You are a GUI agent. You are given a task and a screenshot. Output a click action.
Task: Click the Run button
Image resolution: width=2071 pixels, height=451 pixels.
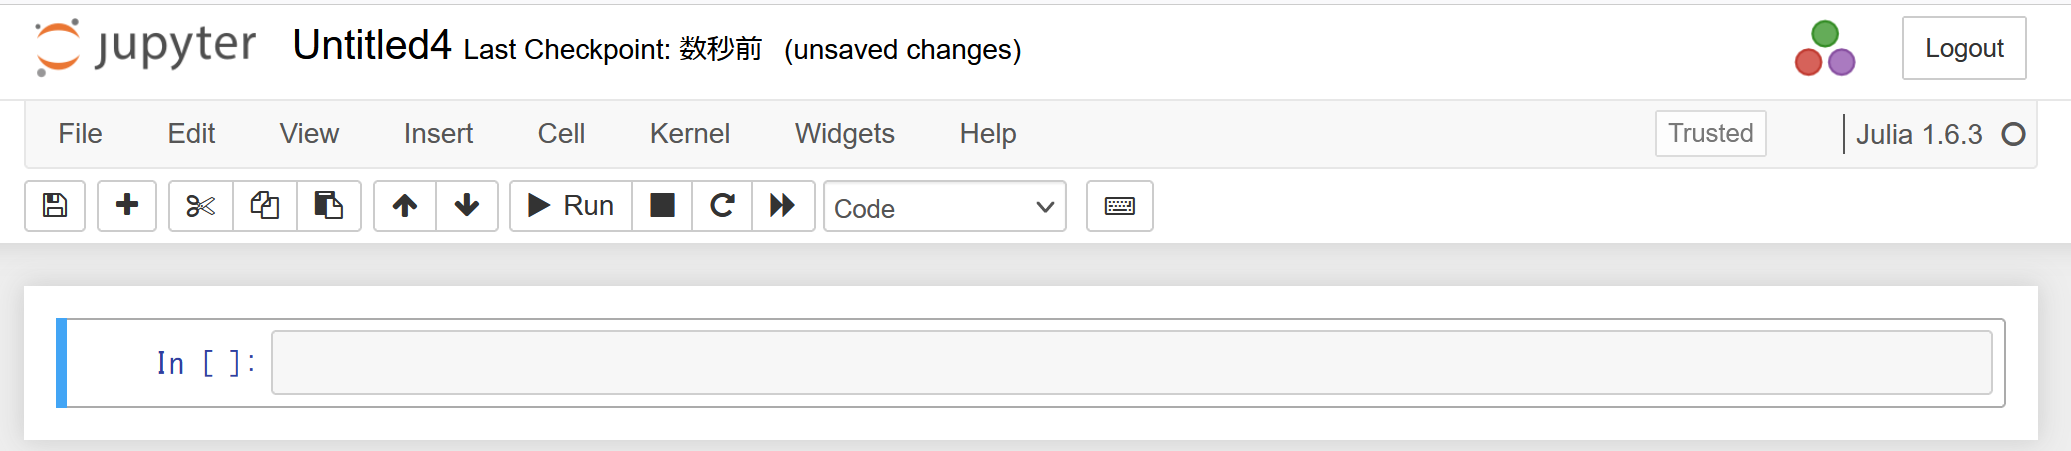(571, 206)
